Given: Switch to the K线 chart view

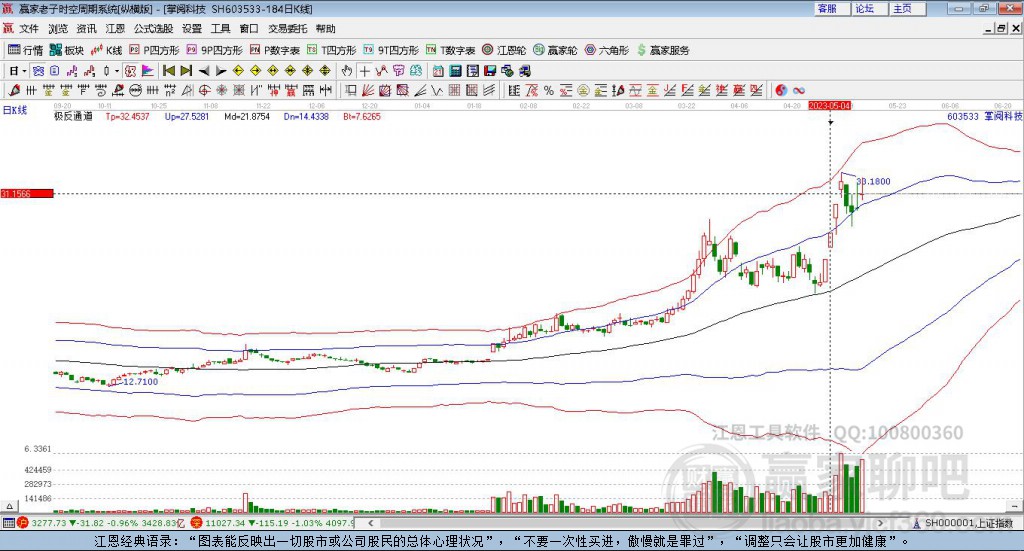Looking at the screenshot, I should pyautogui.click(x=106, y=50).
